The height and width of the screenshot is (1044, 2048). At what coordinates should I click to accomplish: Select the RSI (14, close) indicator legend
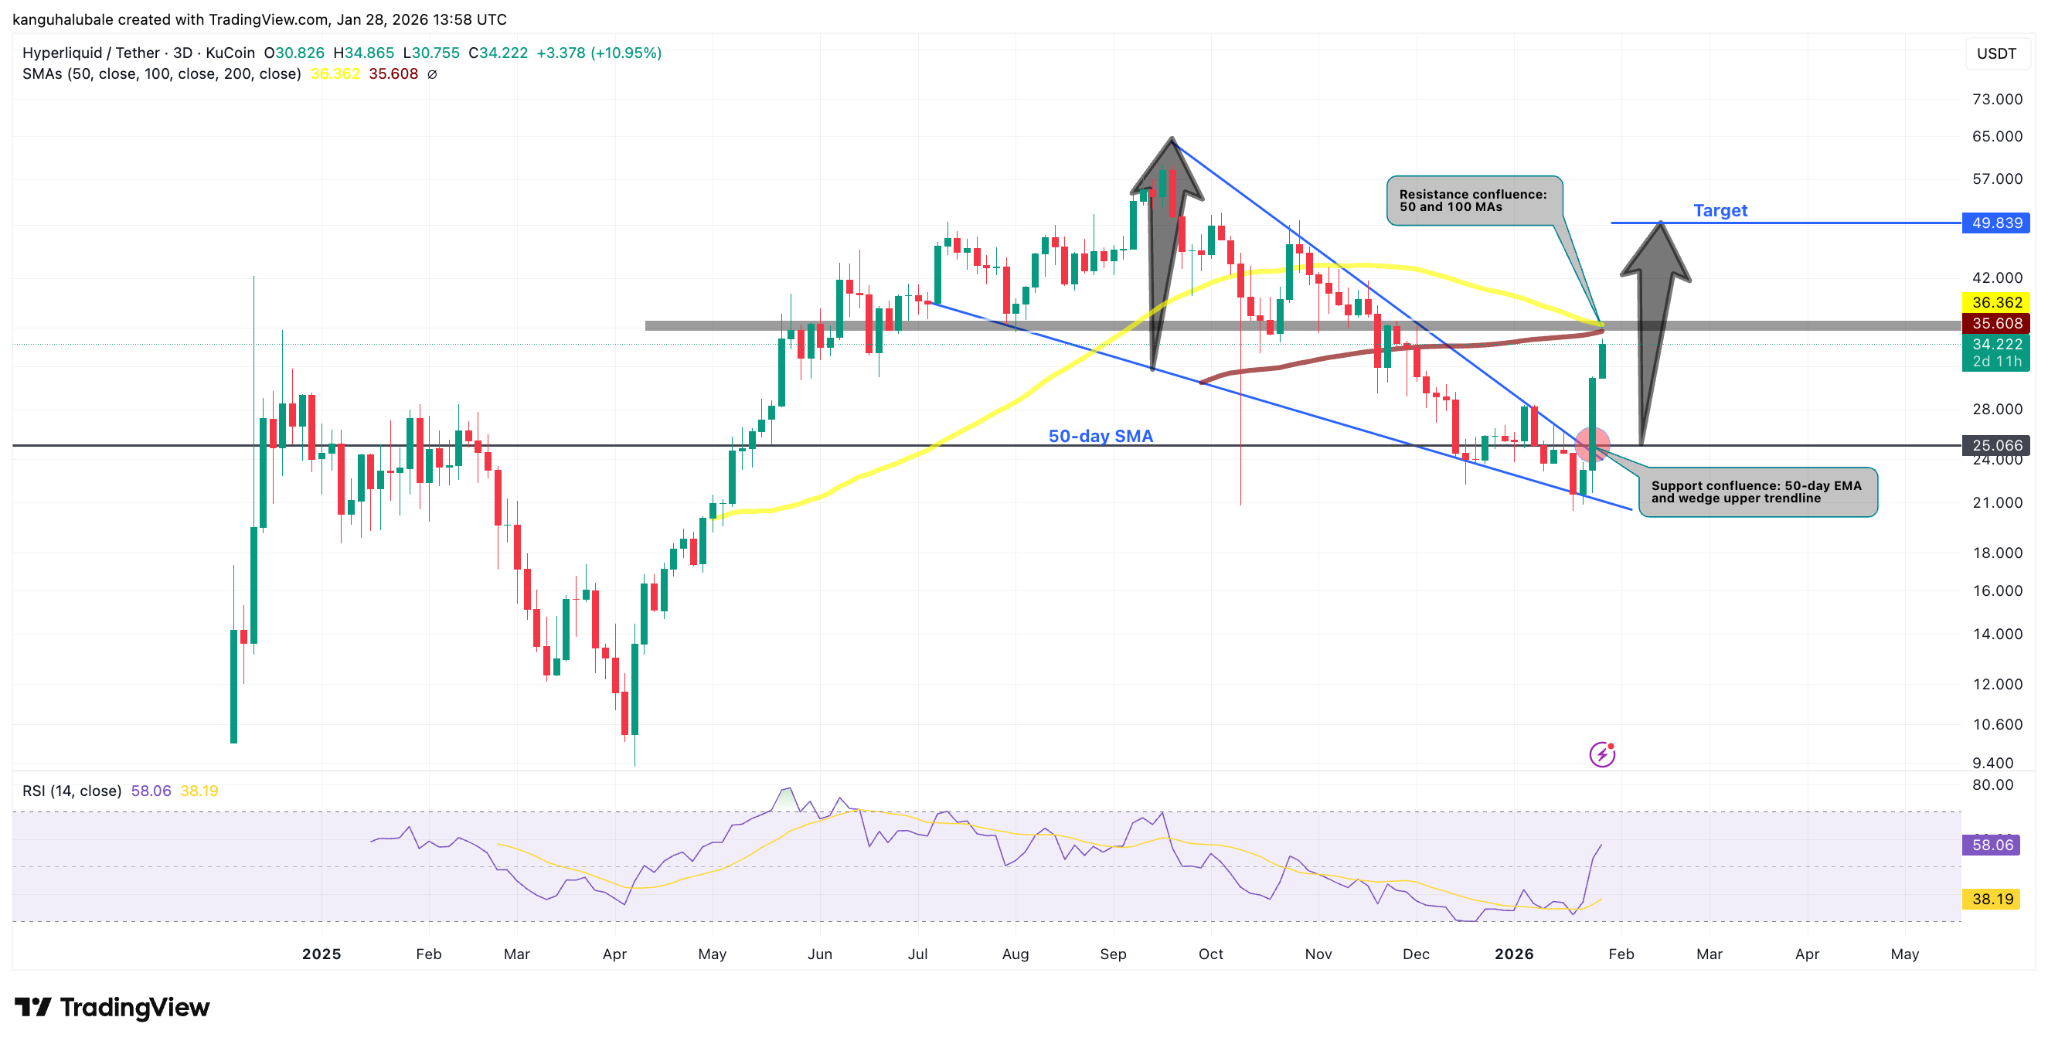(72, 791)
